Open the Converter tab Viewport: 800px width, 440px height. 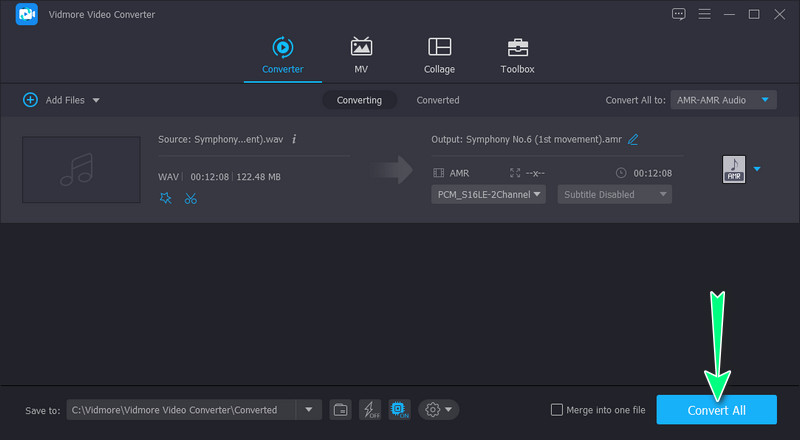[282, 55]
